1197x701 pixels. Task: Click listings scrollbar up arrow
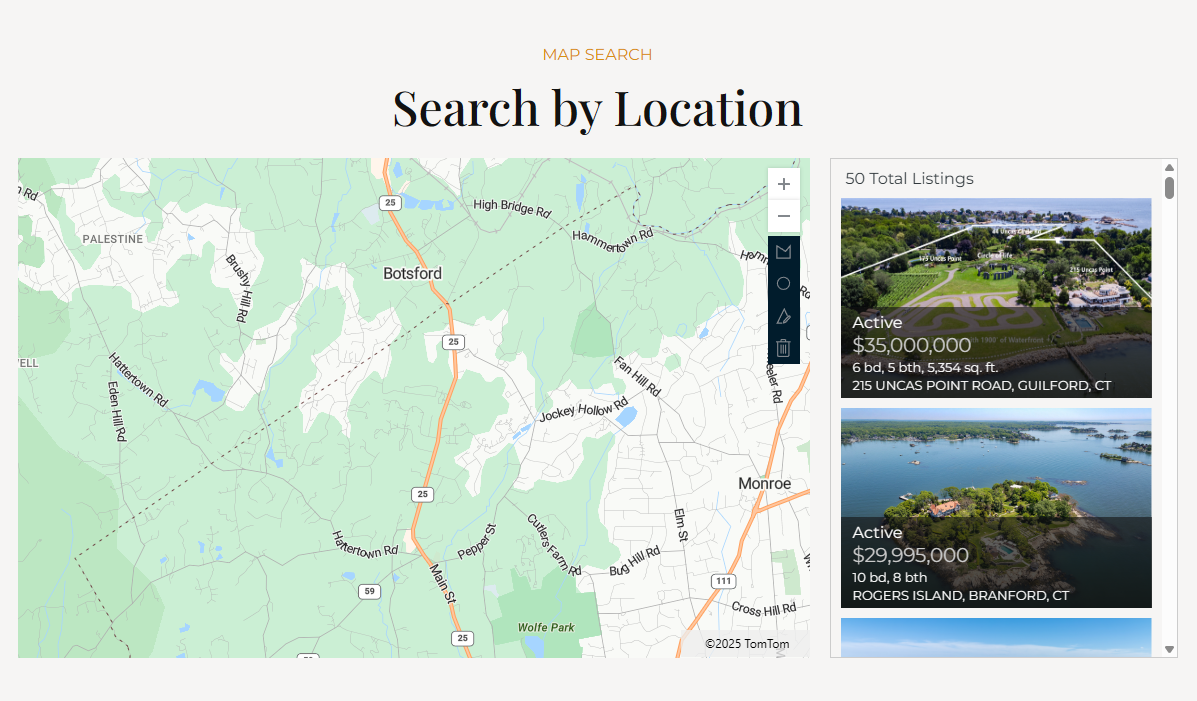1169,167
